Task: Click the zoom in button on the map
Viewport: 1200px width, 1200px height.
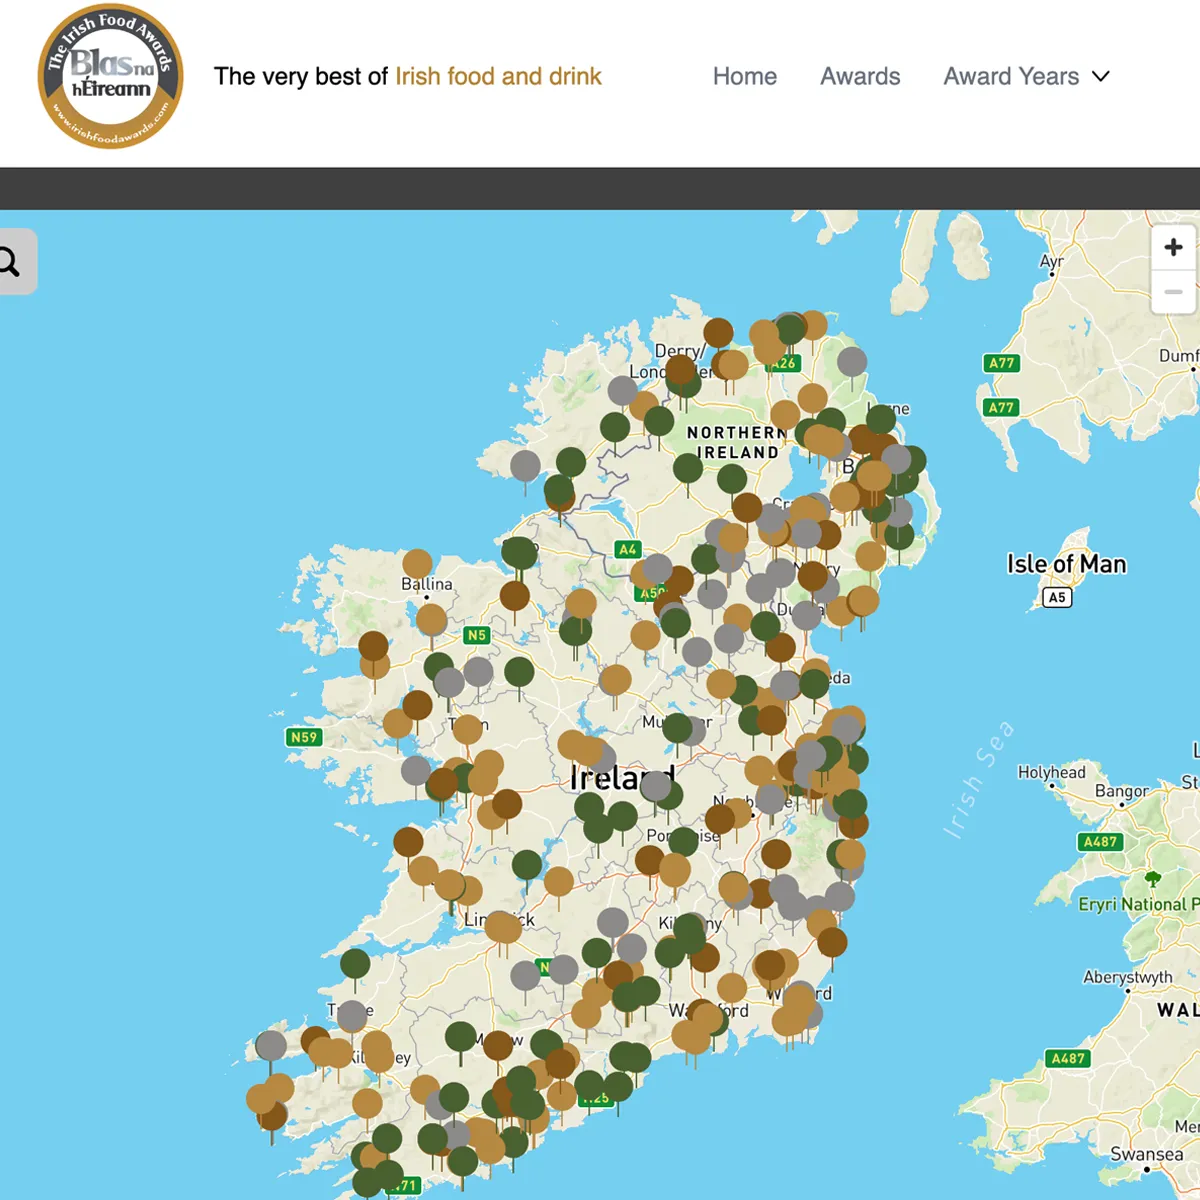Action: [1173, 246]
